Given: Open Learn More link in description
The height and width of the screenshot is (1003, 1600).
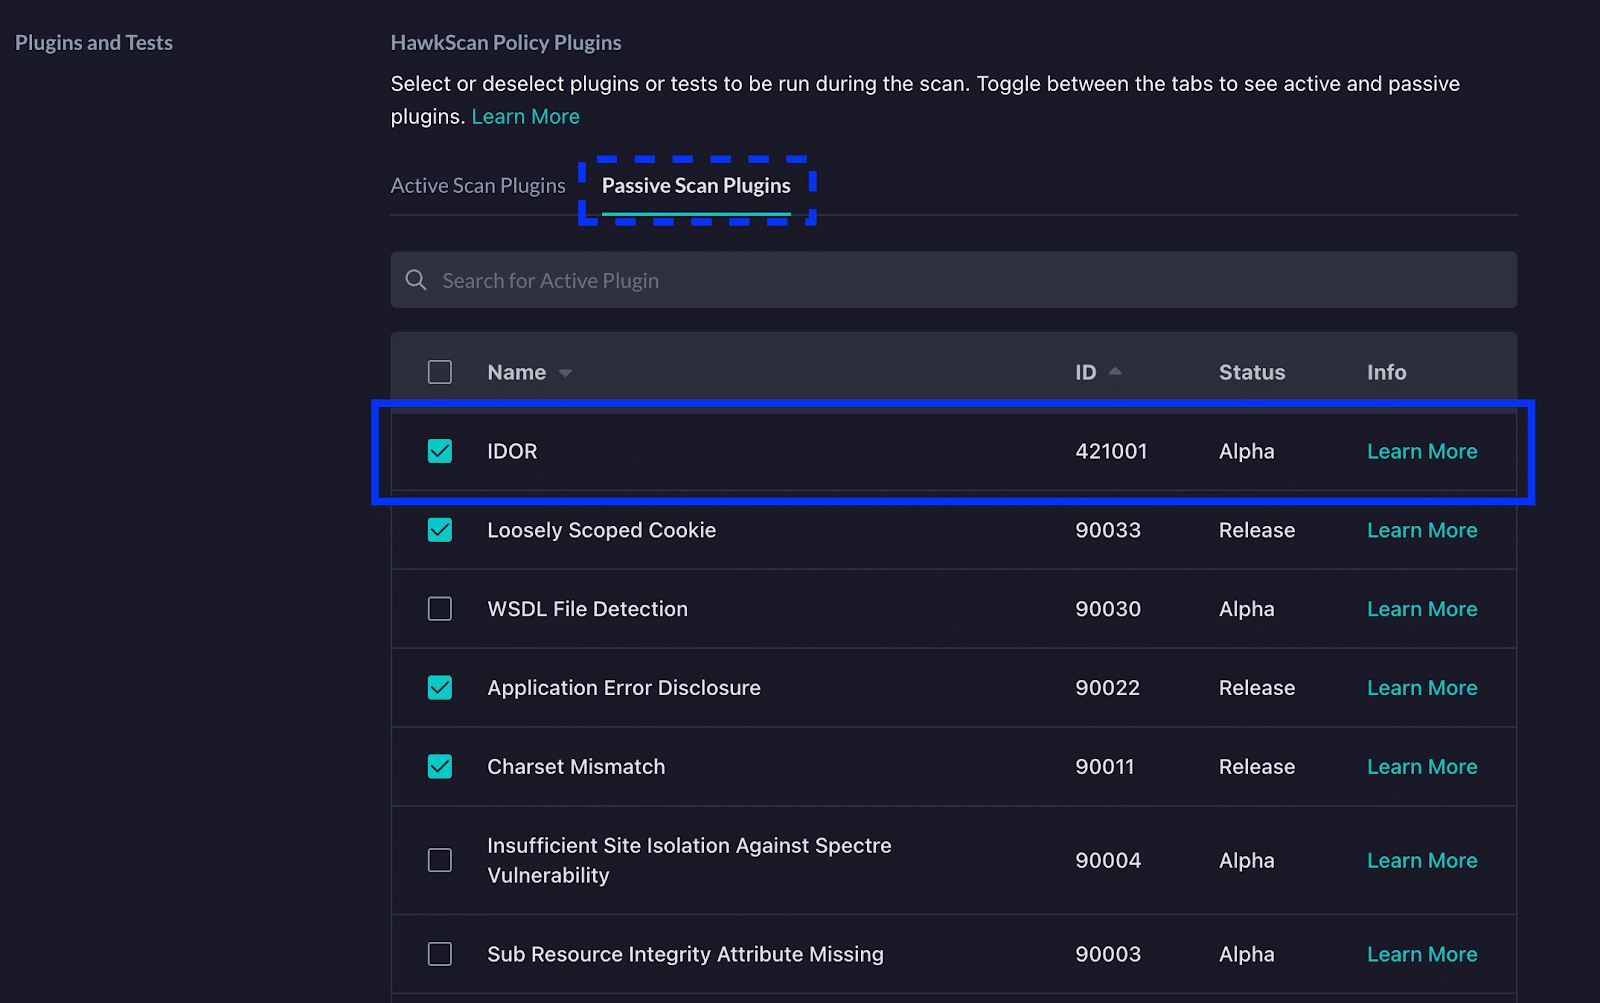Looking at the screenshot, I should point(525,117).
